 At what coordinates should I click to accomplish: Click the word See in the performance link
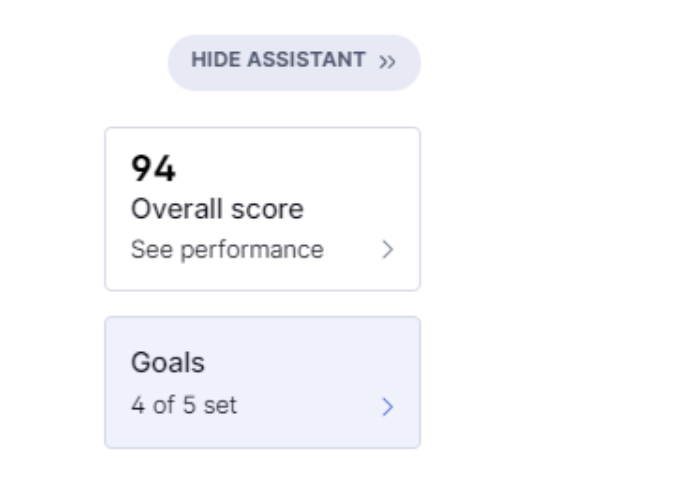pyautogui.click(x=152, y=249)
